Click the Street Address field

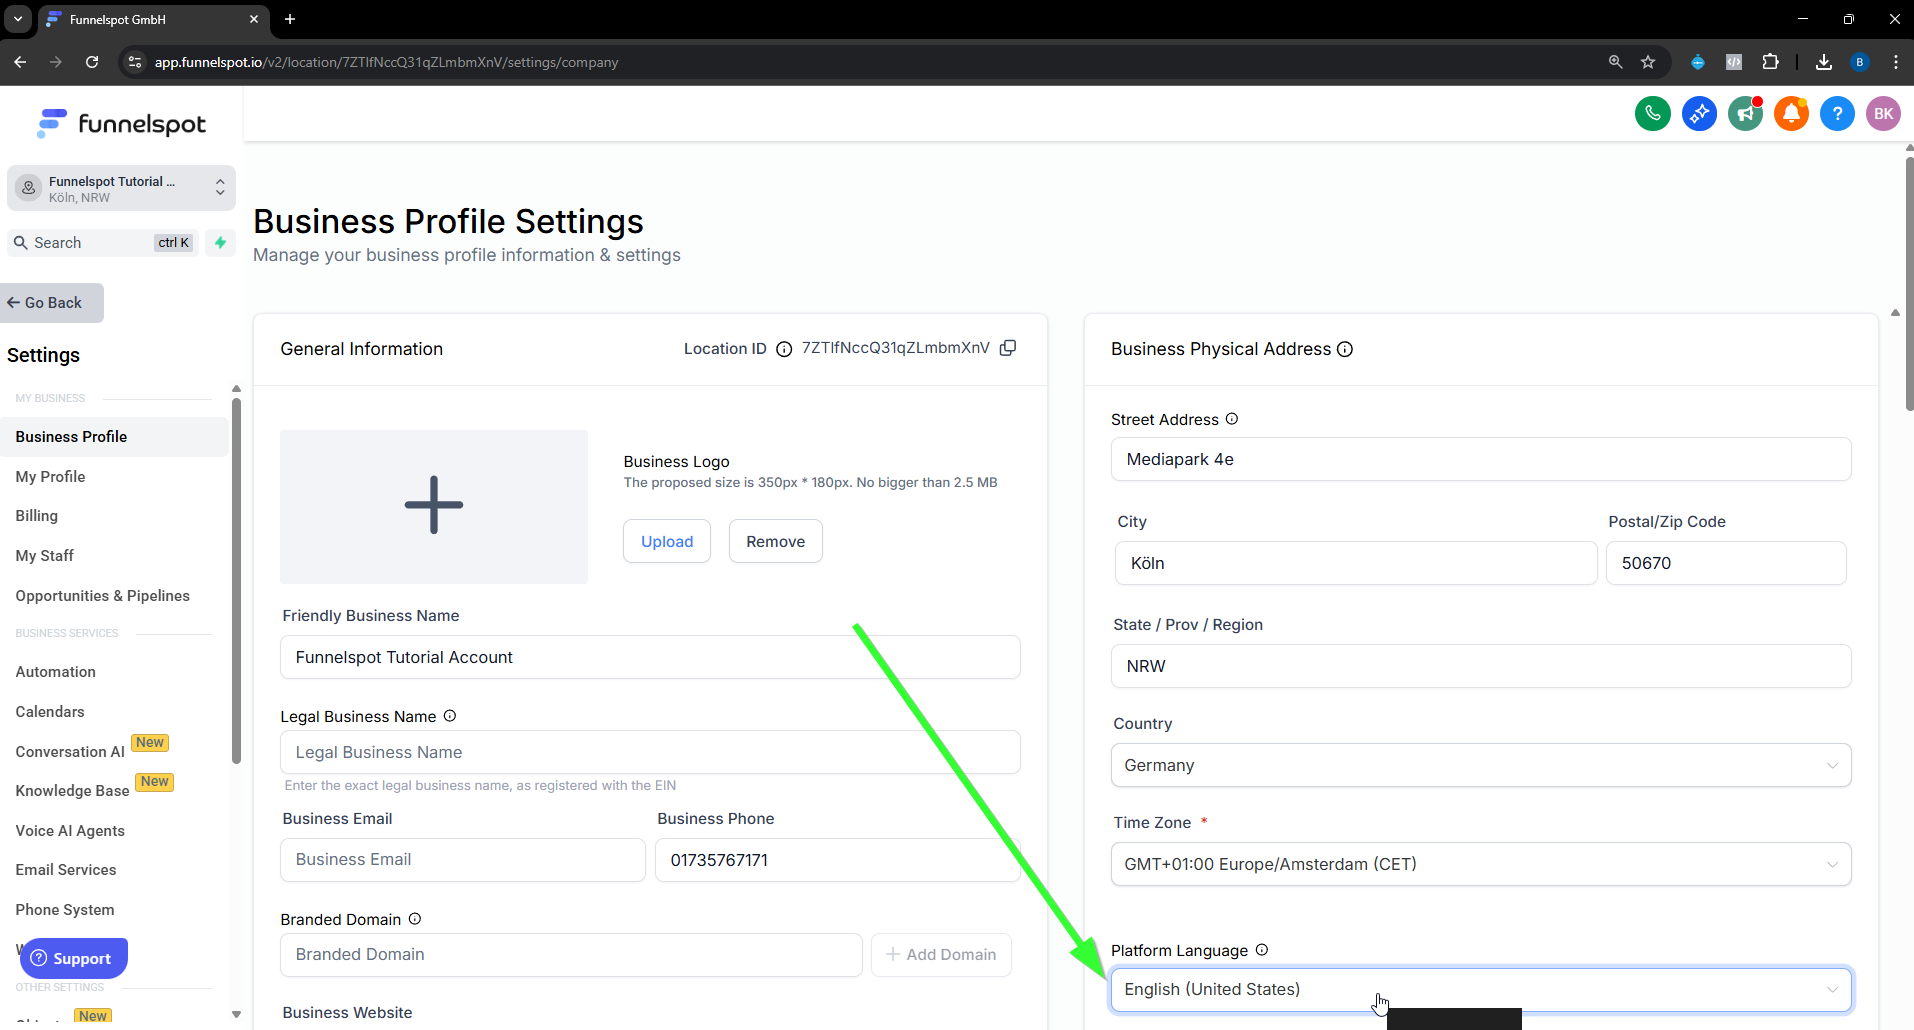tap(1481, 459)
